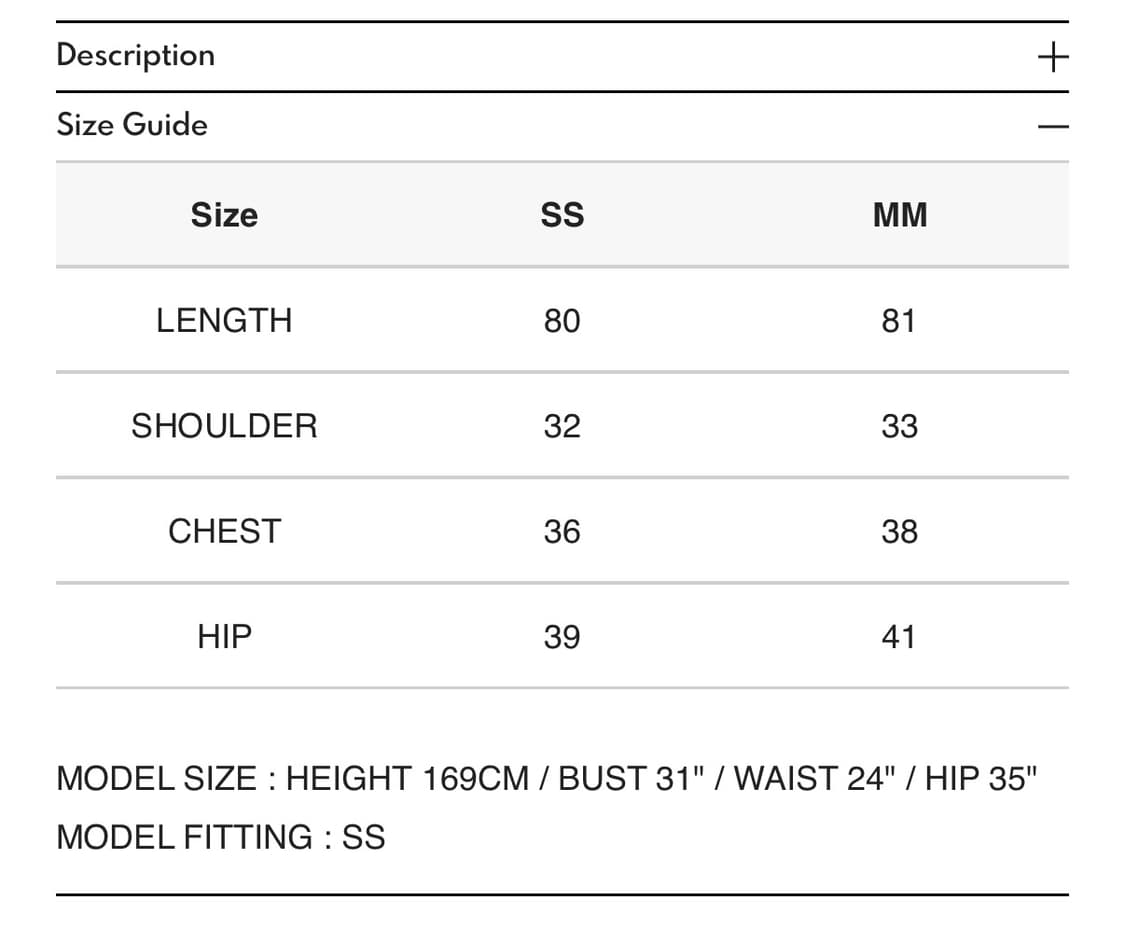Click the SS hip value 39

pos(562,636)
